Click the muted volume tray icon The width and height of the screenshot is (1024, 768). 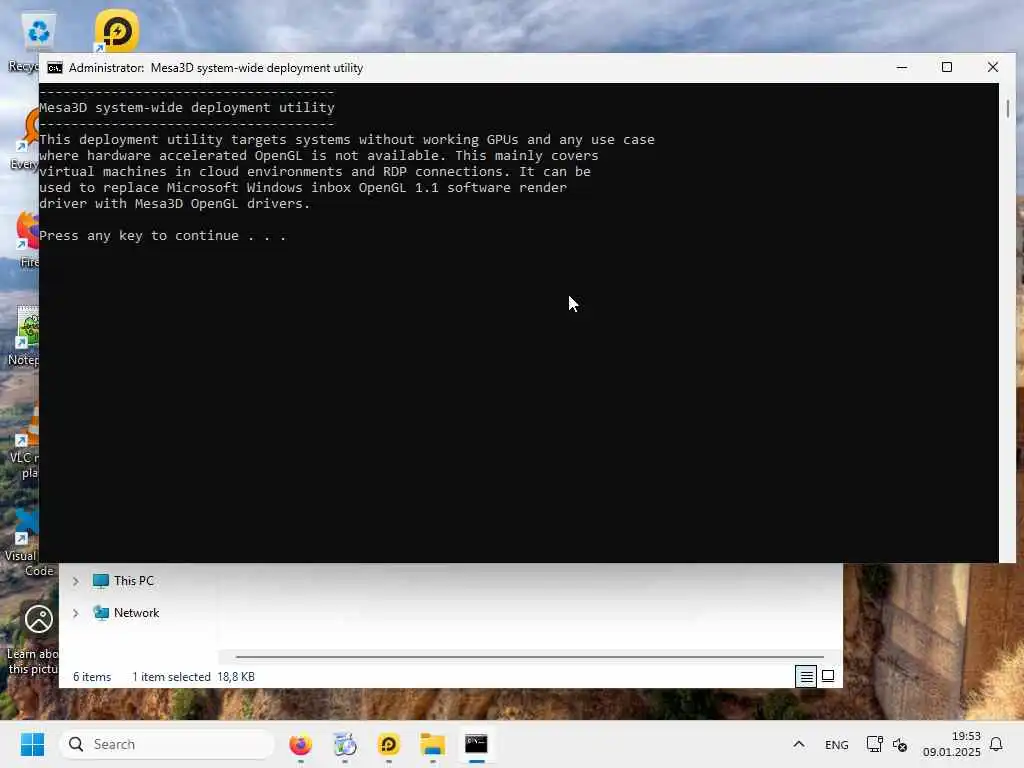900,745
